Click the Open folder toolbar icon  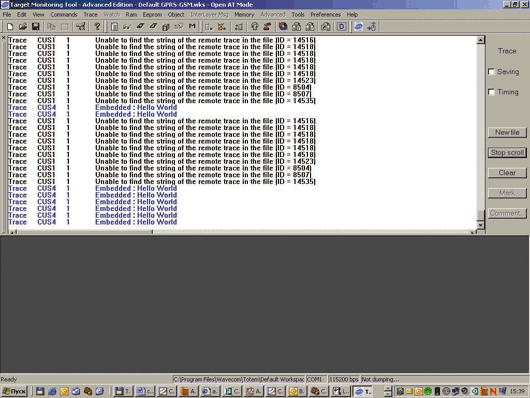pyautogui.click(x=23, y=26)
